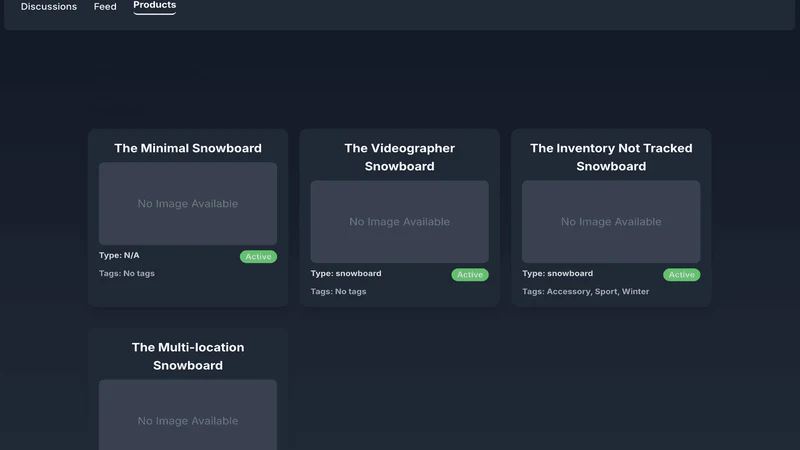Click the Minimal Snowboard image placeholder

click(x=188, y=204)
